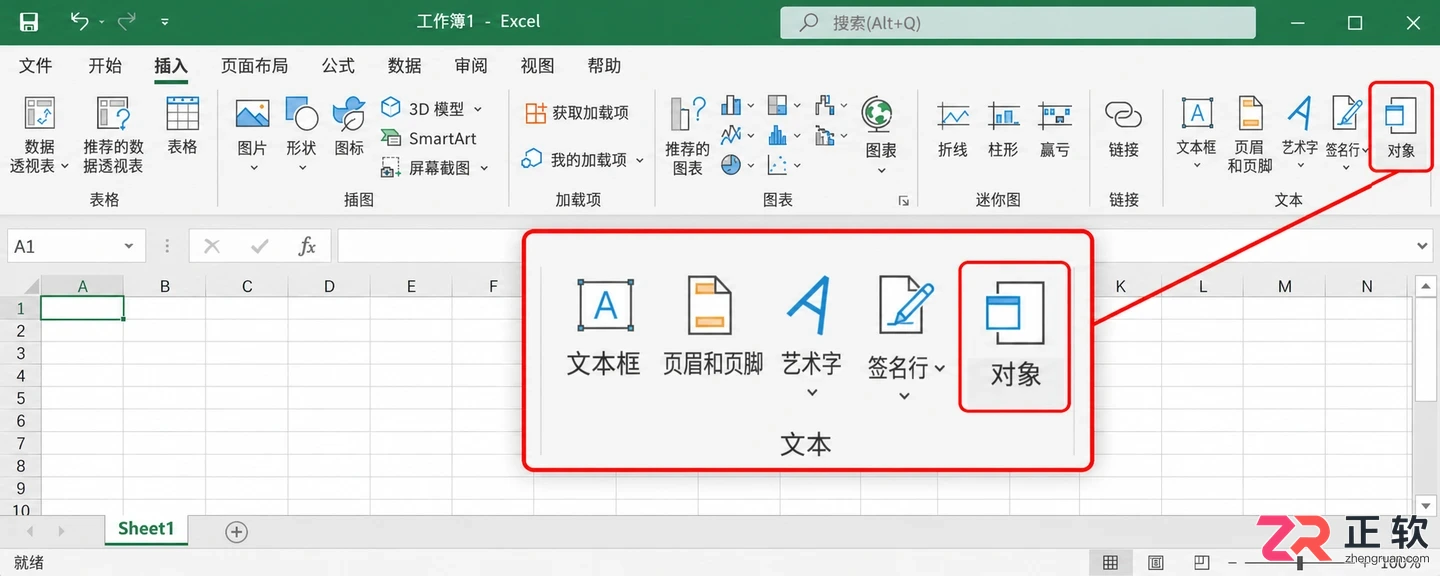Switch to Normal view in status bar
Image resolution: width=1440 pixels, height=576 pixels.
coord(1110,563)
